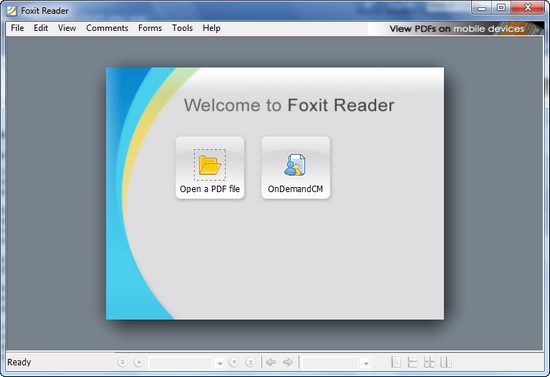Screen dimensions: 550x377
Task: Click the previous view left arrow icon
Action: 271,362
